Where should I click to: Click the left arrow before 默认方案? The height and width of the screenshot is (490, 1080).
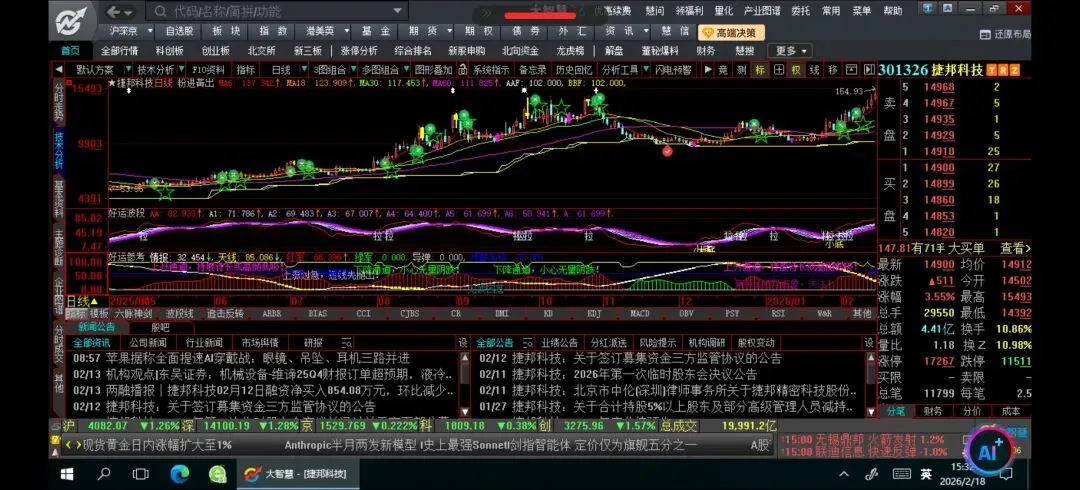pos(59,70)
